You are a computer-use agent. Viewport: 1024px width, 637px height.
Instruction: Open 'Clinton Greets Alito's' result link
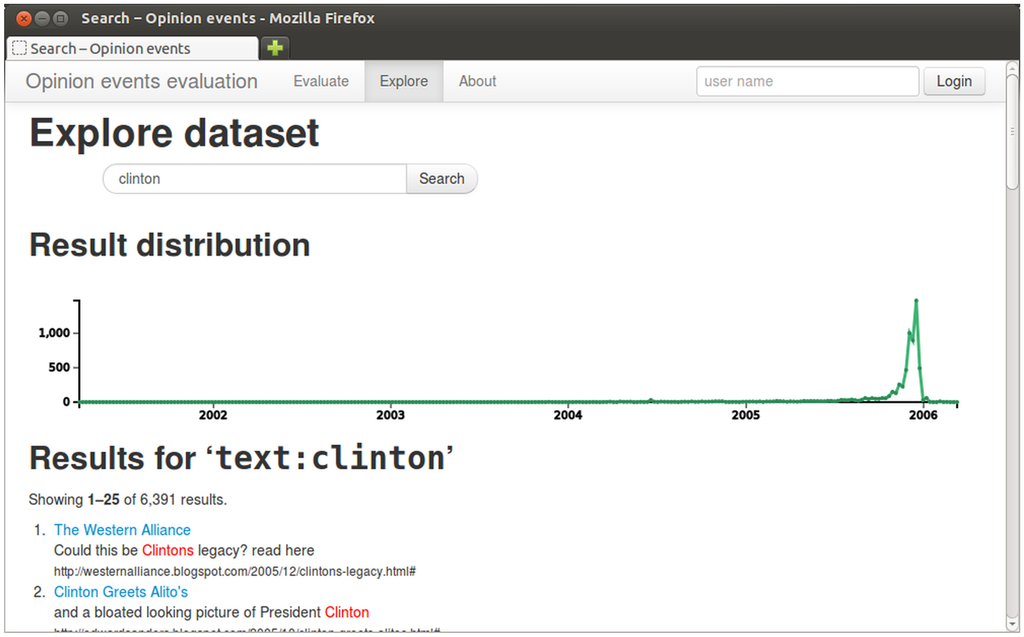(x=121, y=592)
